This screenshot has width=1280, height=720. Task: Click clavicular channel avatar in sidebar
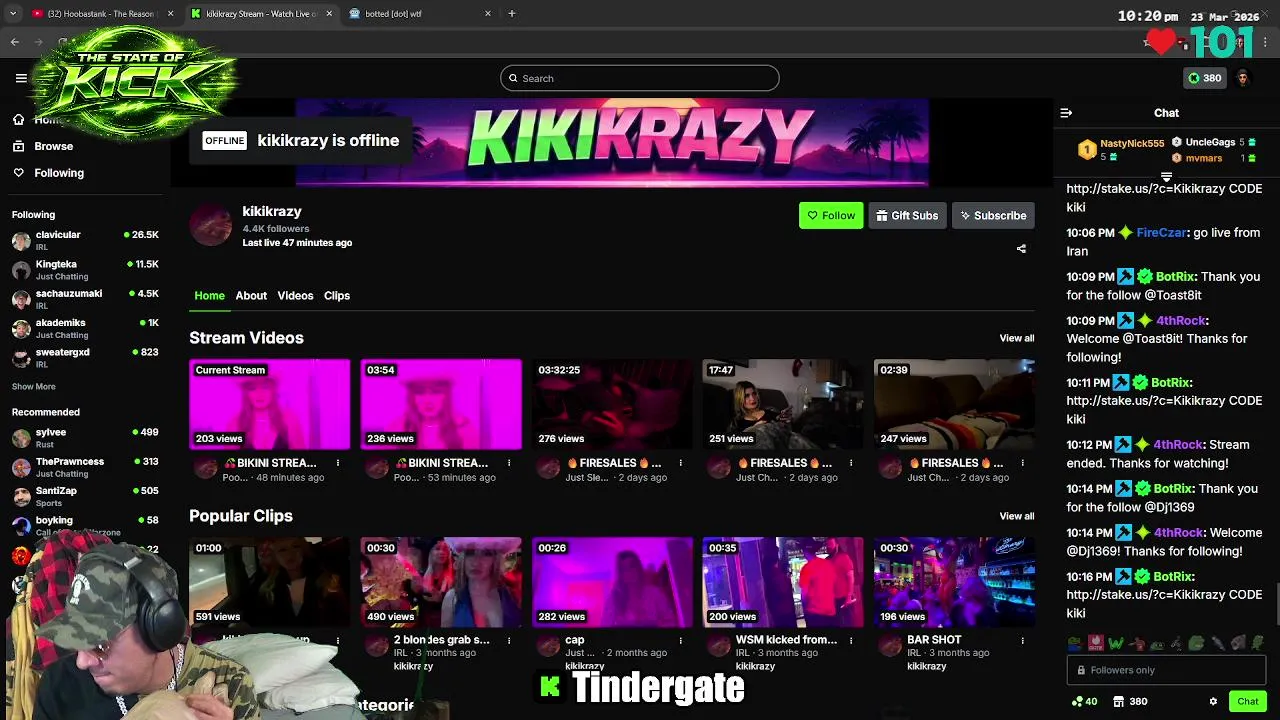pyautogui.click(x=21, y=241)
